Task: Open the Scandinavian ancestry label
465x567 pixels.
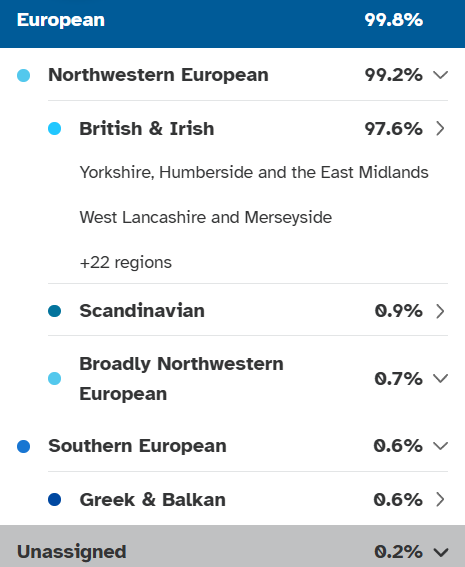Action: tap(142, 311)
